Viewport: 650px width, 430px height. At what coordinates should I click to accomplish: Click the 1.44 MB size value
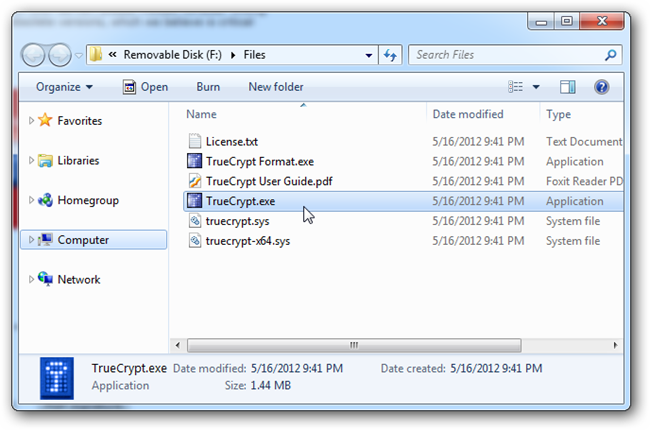[x=271, y=386]
